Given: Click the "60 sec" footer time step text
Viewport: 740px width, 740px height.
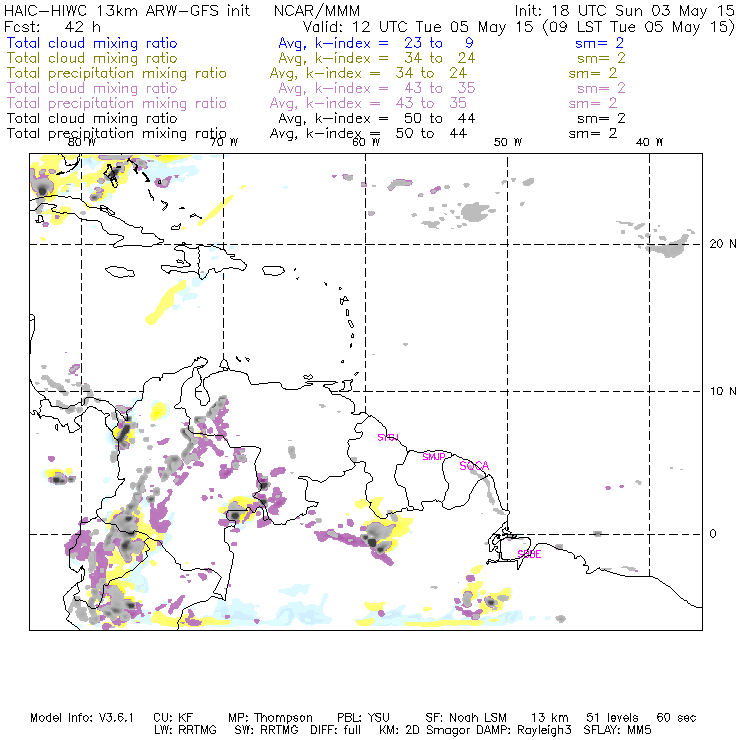Looking at the screenshot, I should click(x=676, y=718).
